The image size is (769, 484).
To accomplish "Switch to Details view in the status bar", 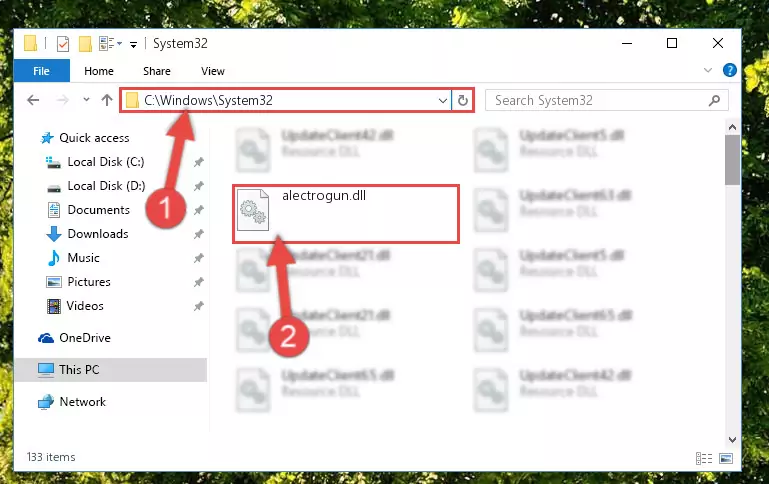I will point(704,459).
